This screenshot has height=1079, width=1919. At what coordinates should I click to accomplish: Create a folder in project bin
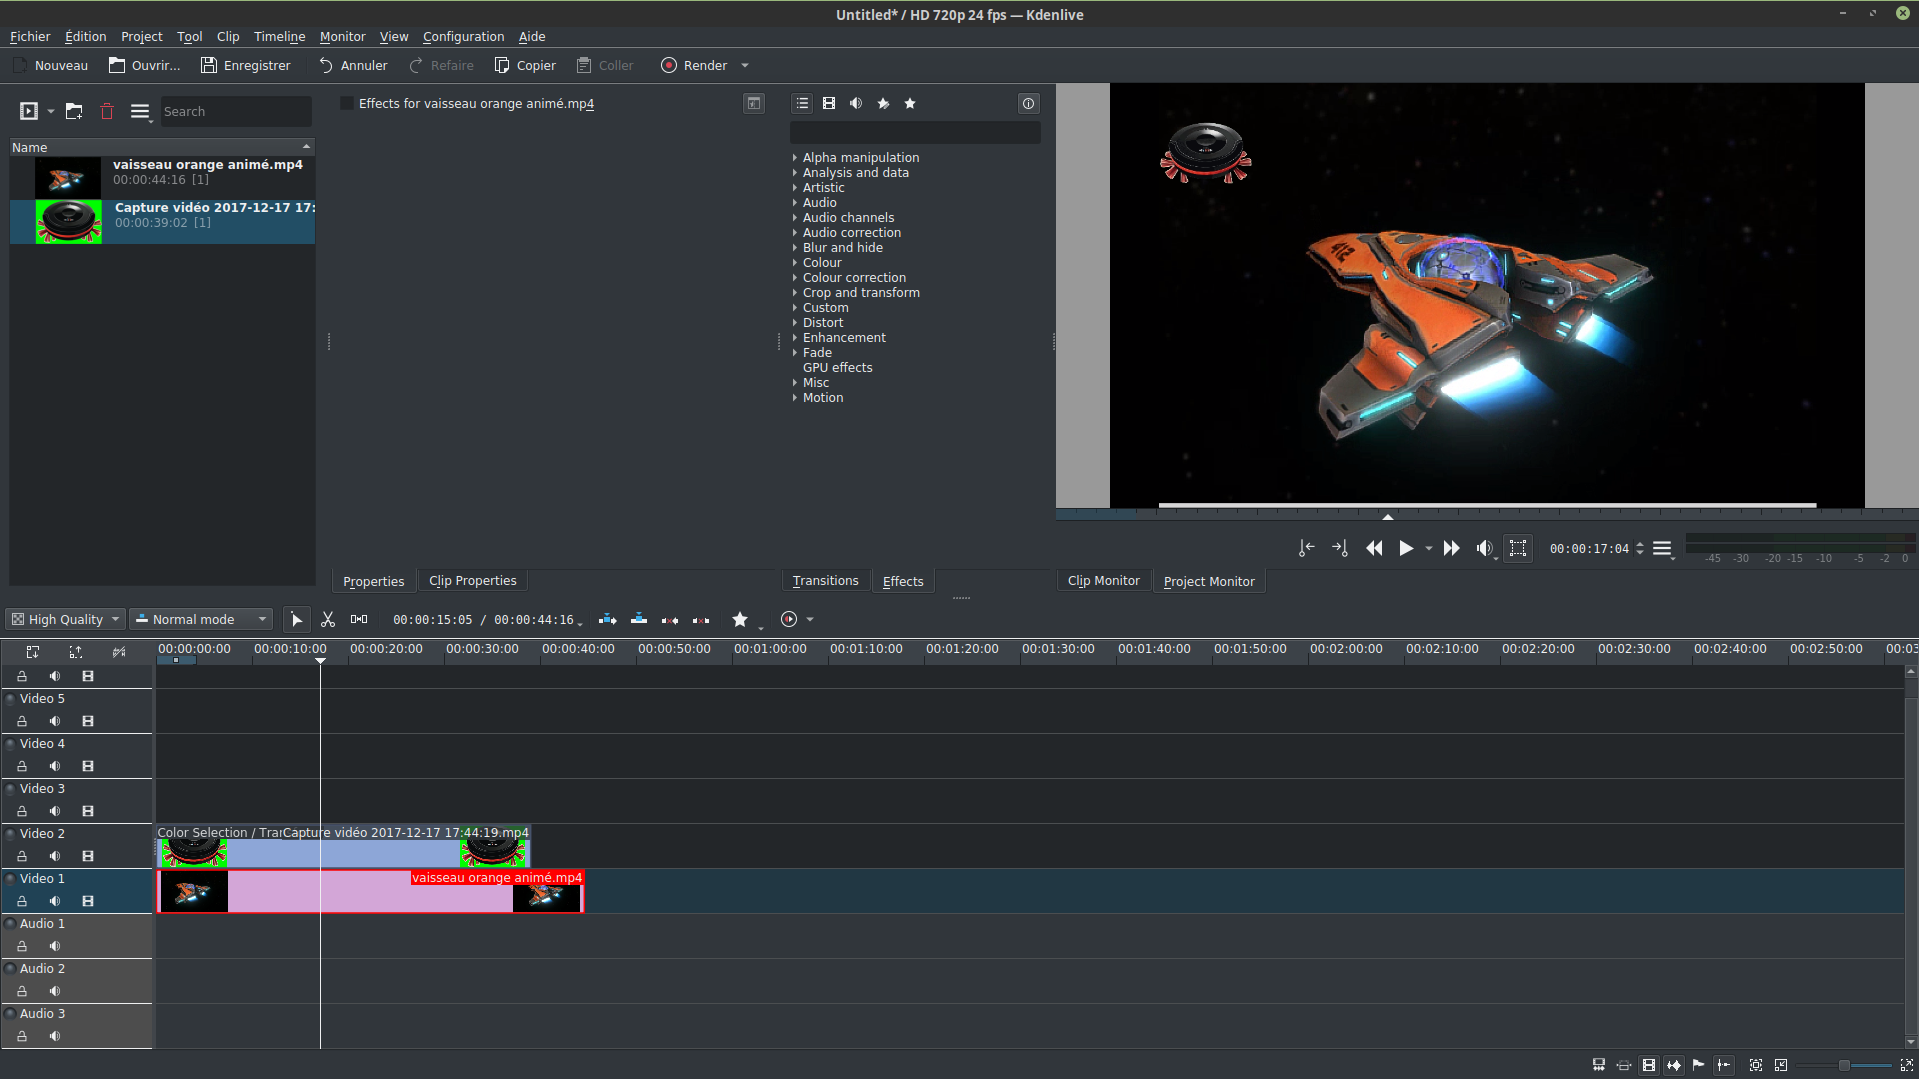coord(74,112)
